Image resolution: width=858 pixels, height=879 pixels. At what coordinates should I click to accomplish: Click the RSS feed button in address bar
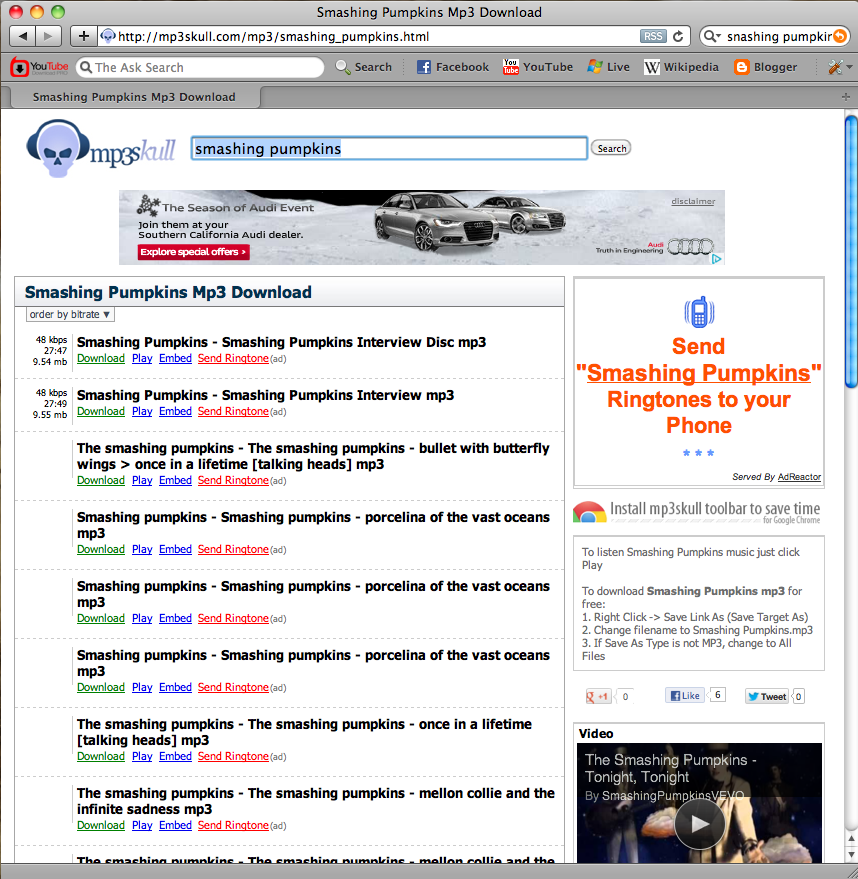(653, 36)
